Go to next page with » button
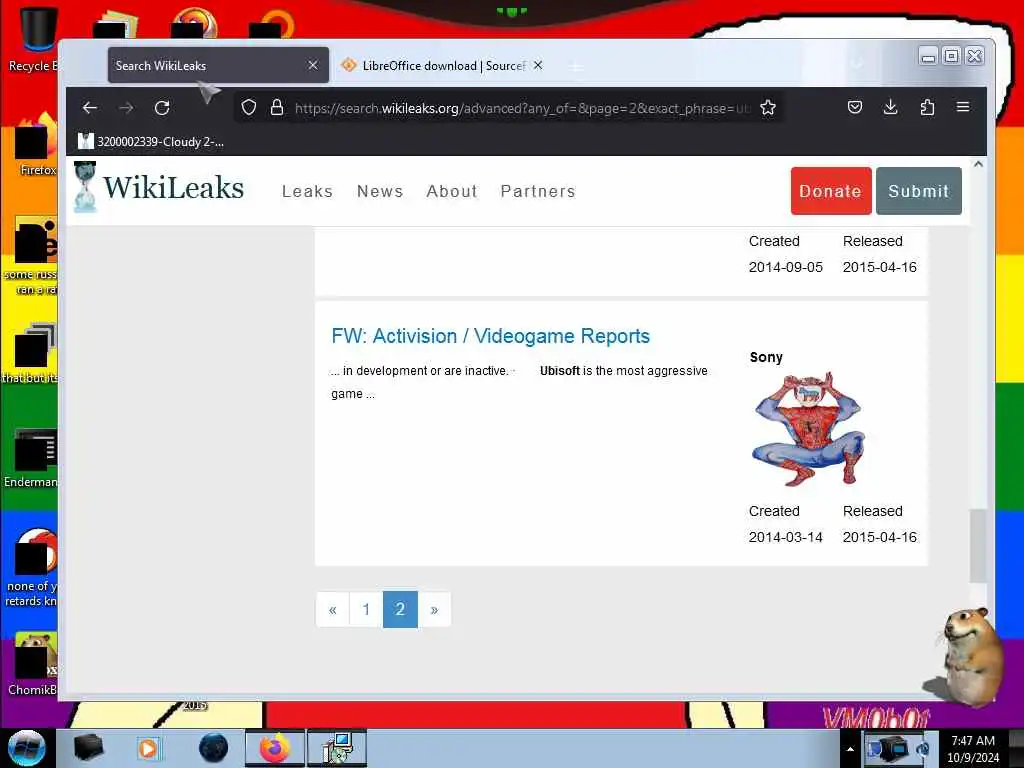 (x=434, y=609)
